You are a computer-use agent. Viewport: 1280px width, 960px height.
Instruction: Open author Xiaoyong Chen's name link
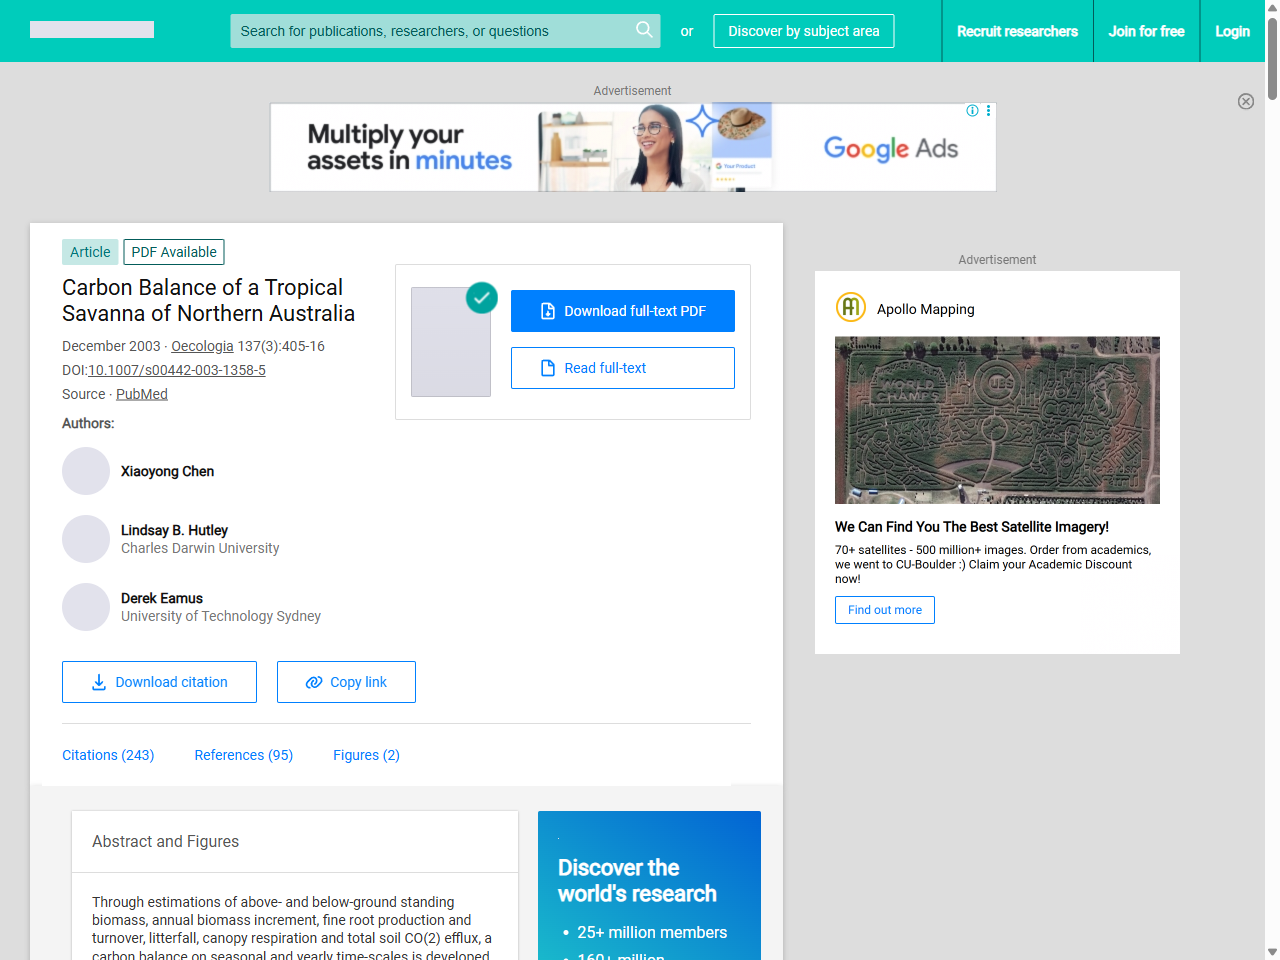click(x=167, y=471)
